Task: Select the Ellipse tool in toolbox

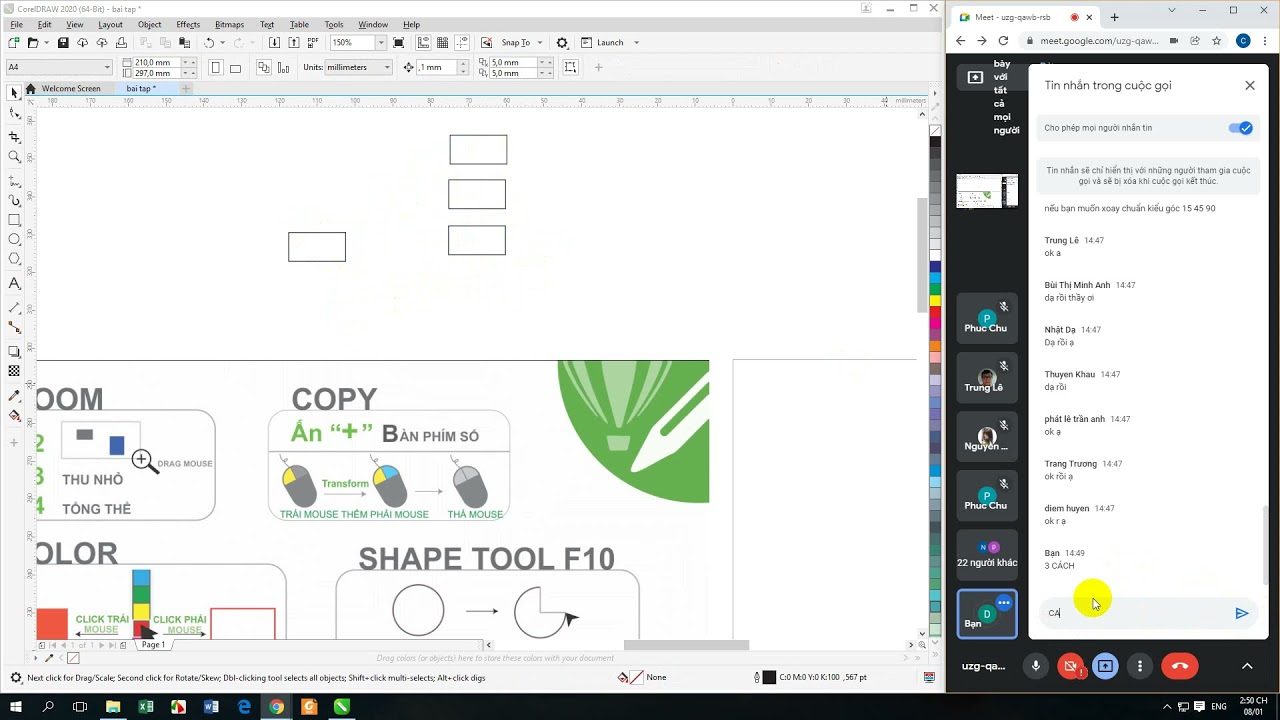Action: point(14,239)
